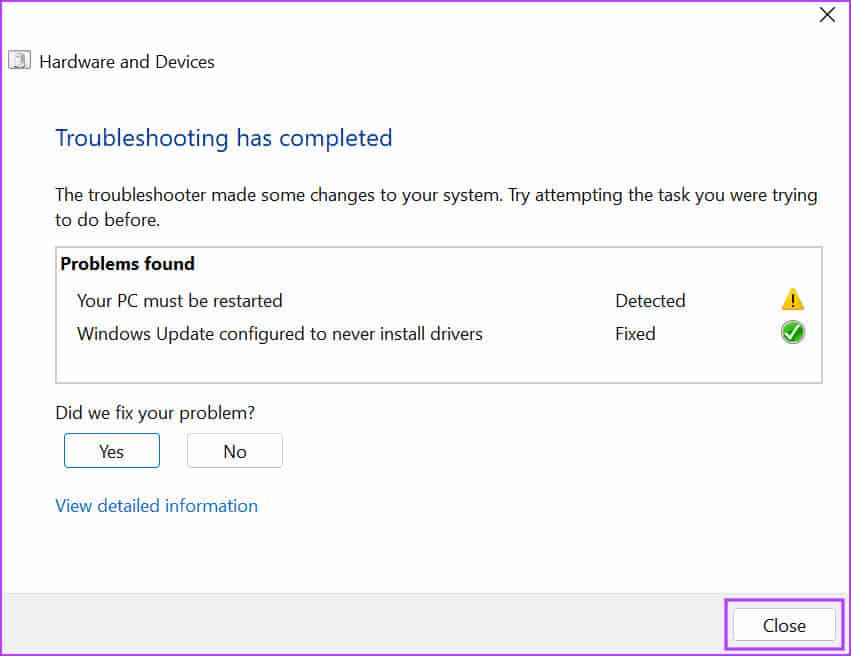Screen dimensions: 851x656
Task: Click the 'Did we fix your problem?' text
Action: point(155,413)
